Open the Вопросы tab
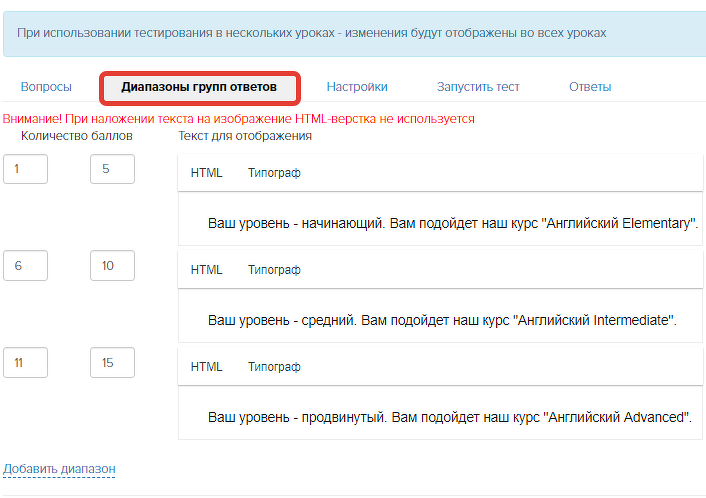The height and width of the screenshot is (498, 706). coord(46,87)
